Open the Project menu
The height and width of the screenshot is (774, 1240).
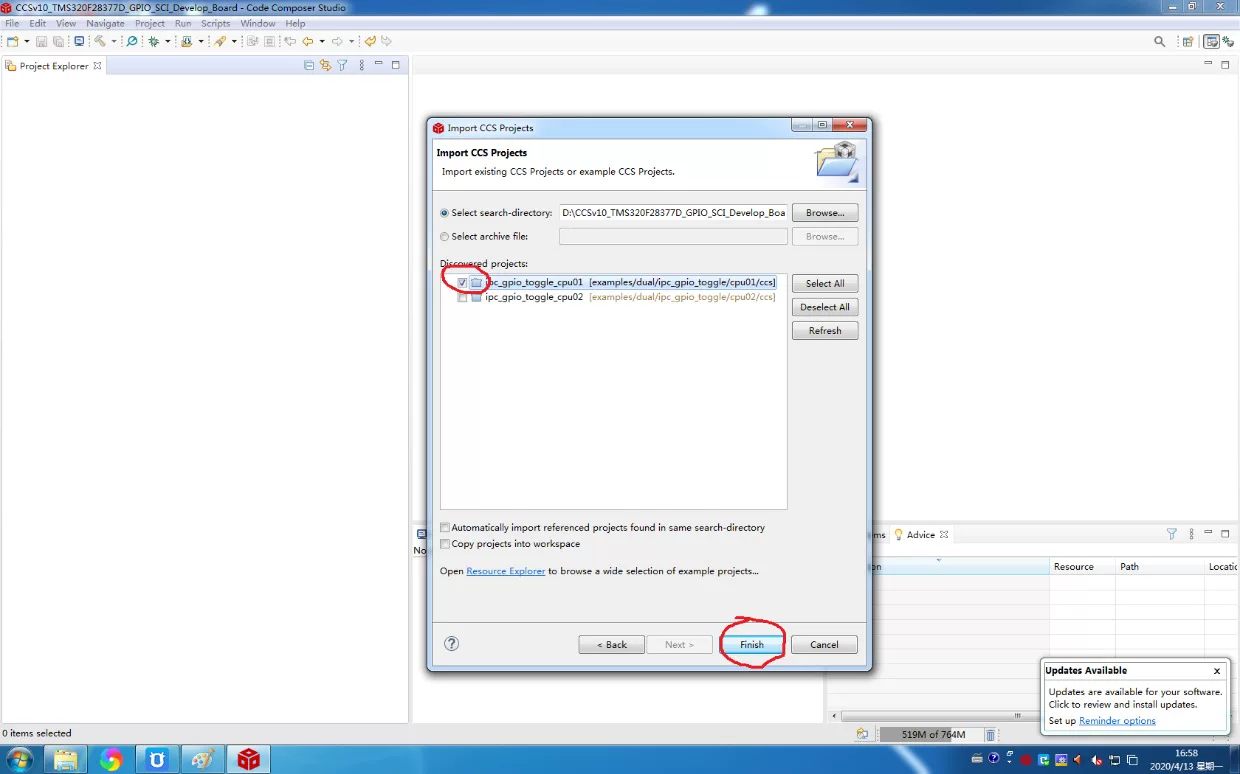[x=150, y=23]
